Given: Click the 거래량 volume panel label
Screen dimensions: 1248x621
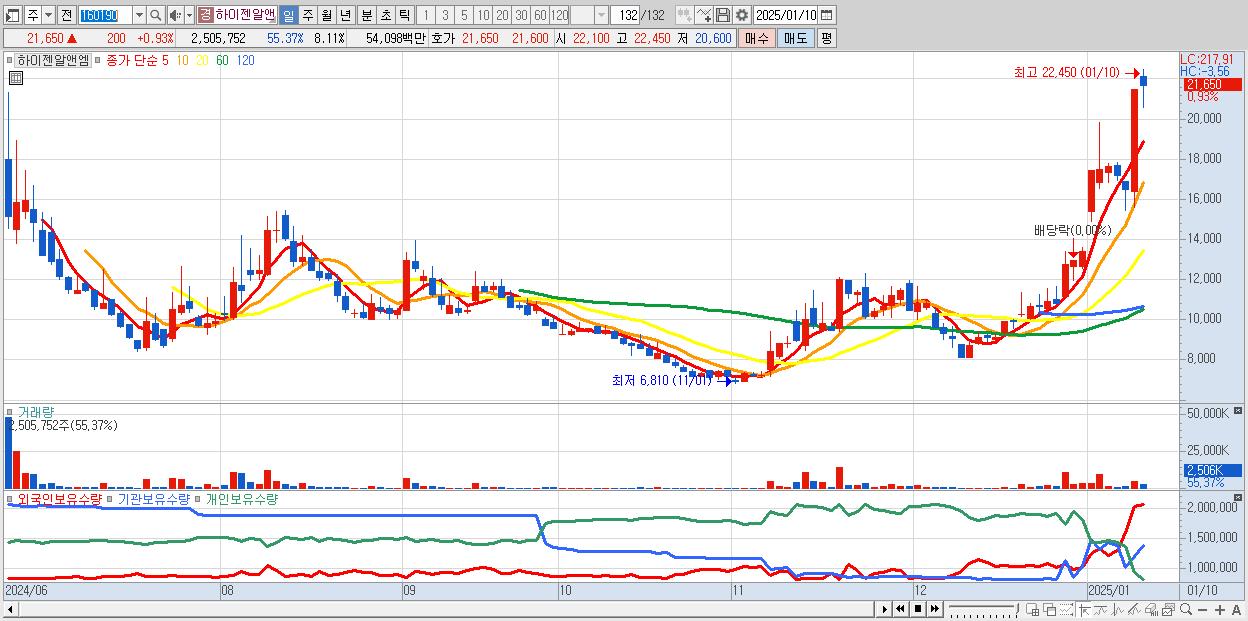Looking at the screenshot, I should tap(36, 411).
